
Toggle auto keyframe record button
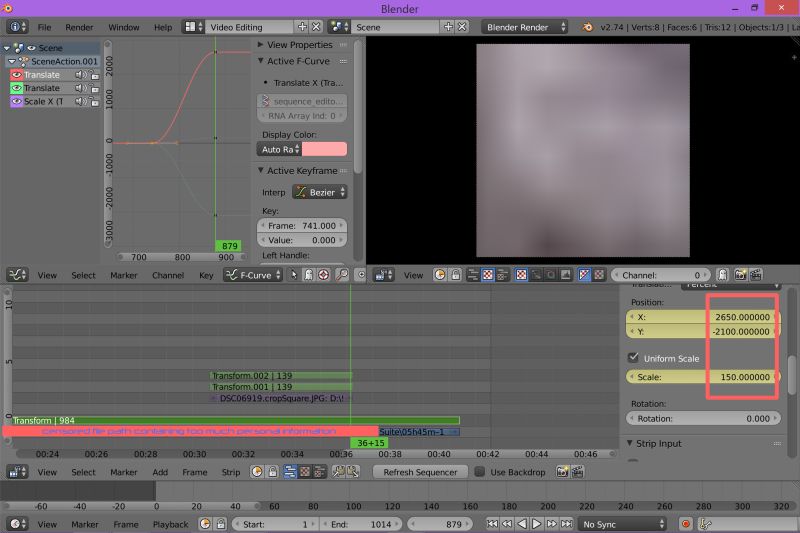[x=686, y=524]
